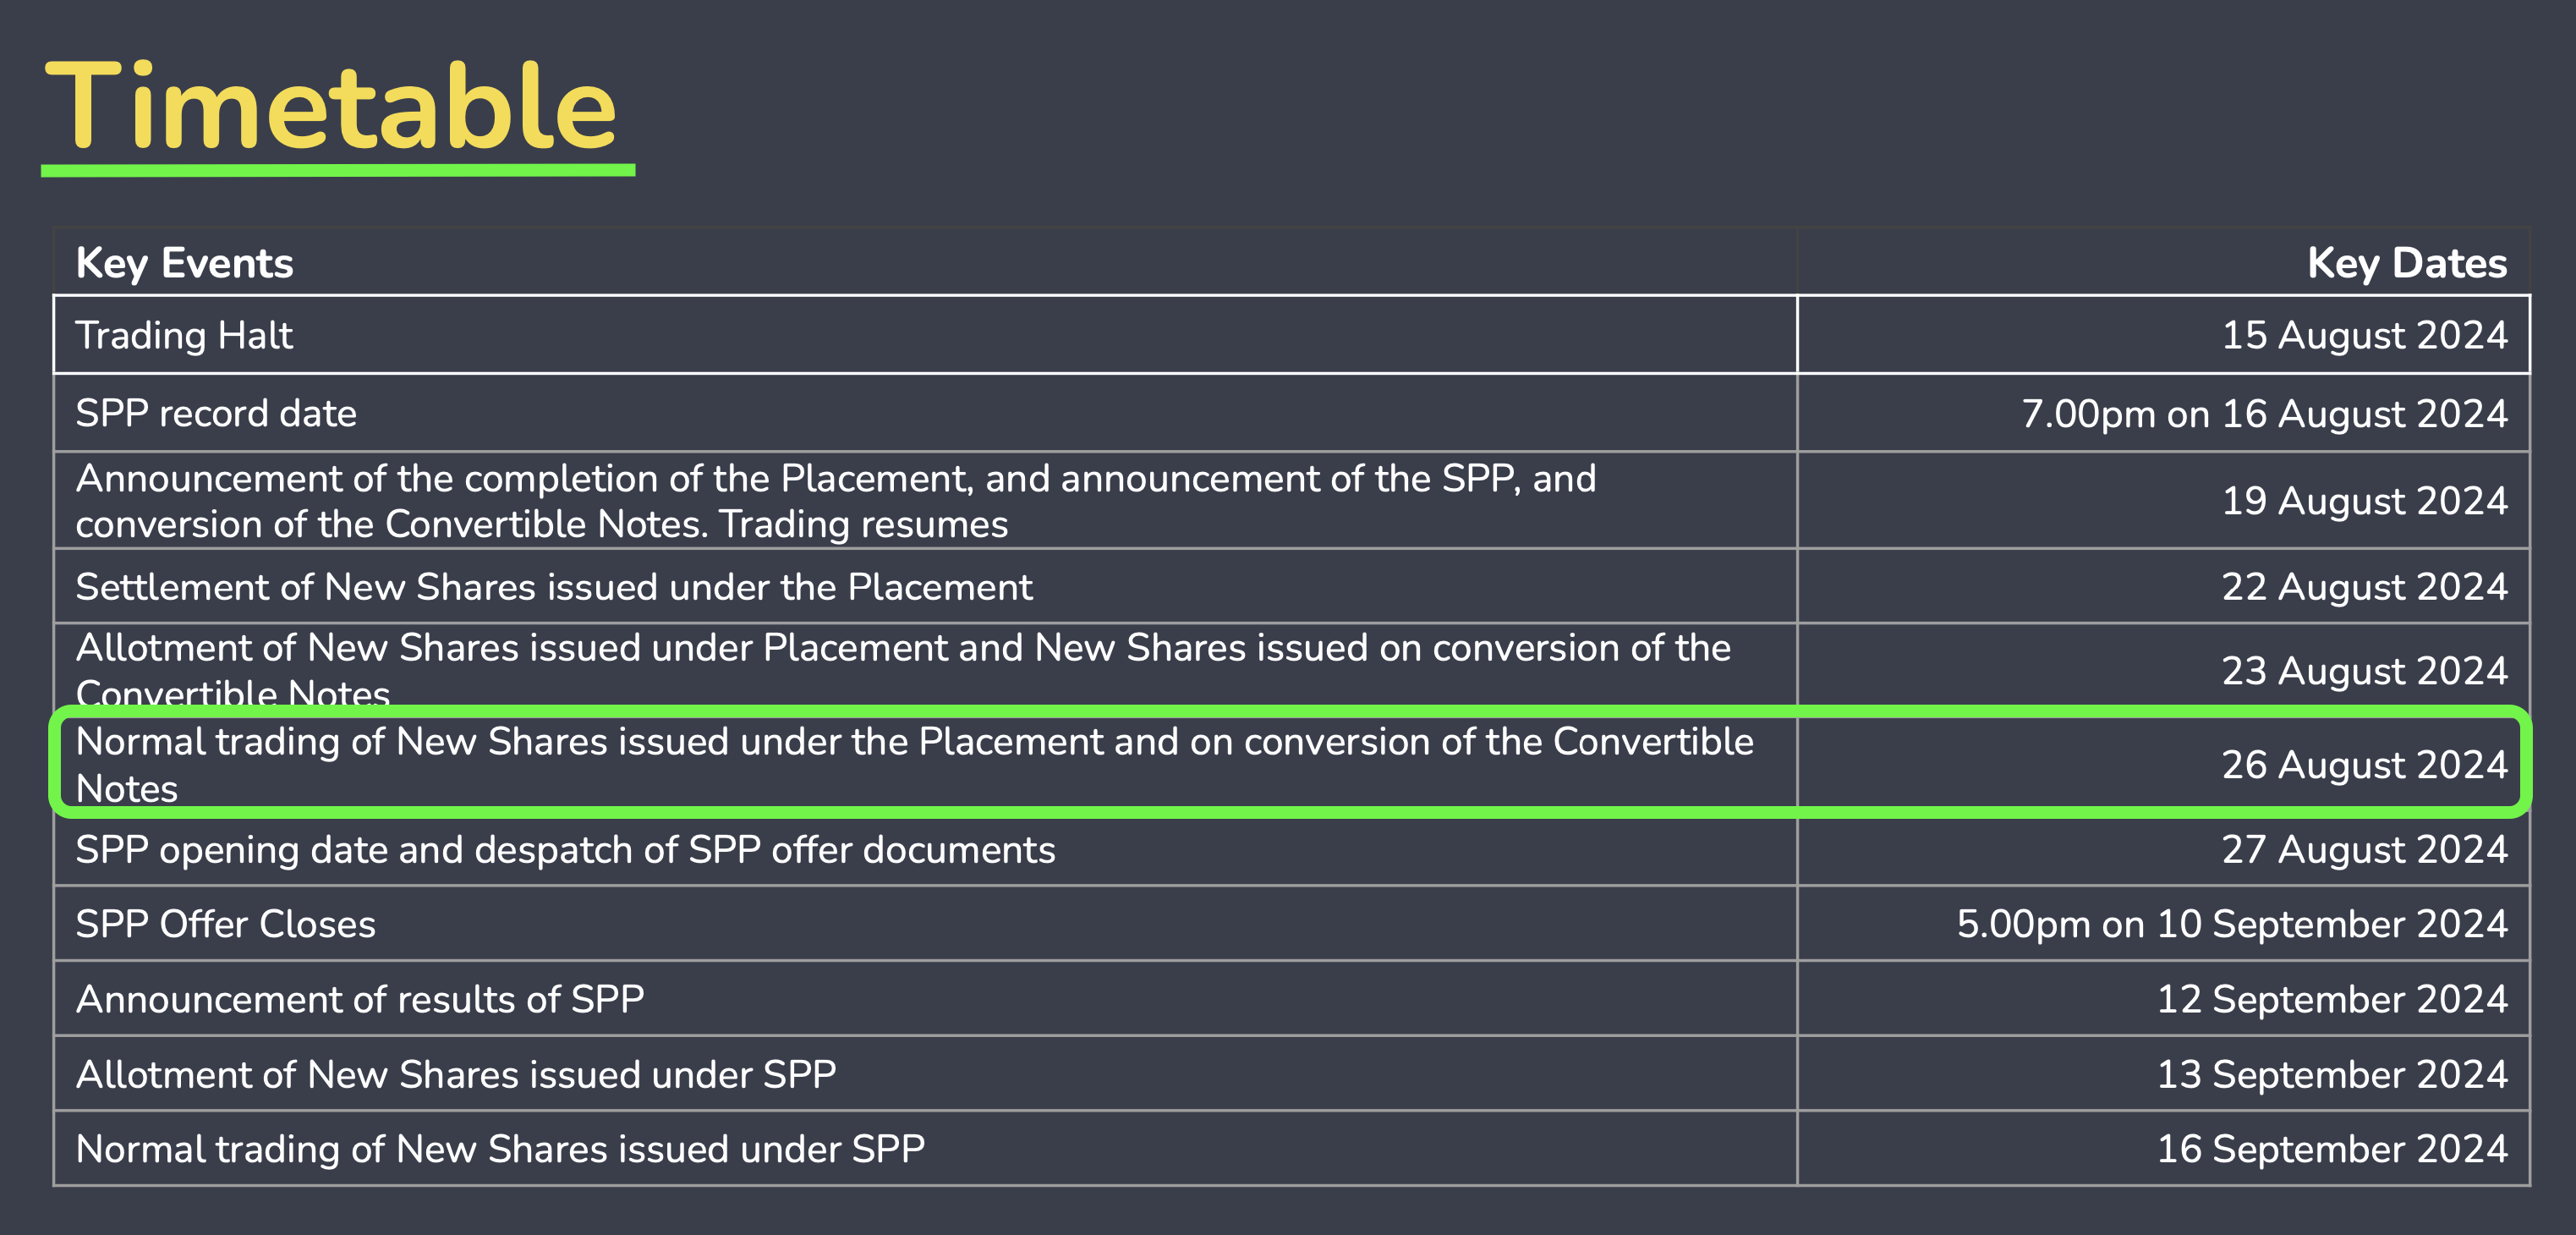Click the 22 August 2024 date
This screenshot has height=1235, width=2576.
[x=2364, y=586]
